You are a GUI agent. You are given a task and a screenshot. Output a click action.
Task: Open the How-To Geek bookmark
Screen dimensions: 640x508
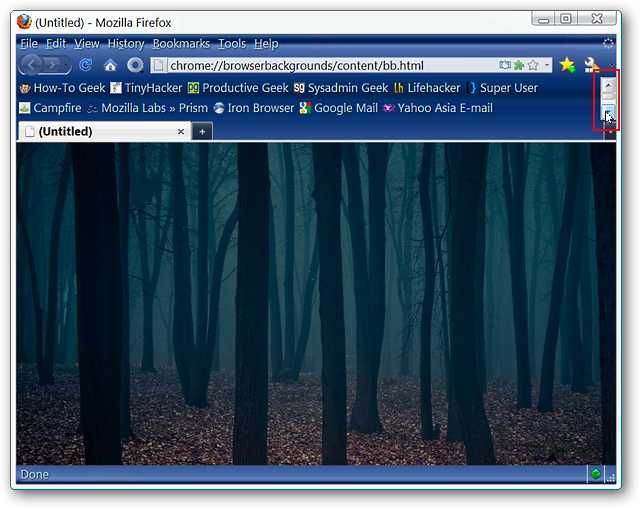click(62, 88)
